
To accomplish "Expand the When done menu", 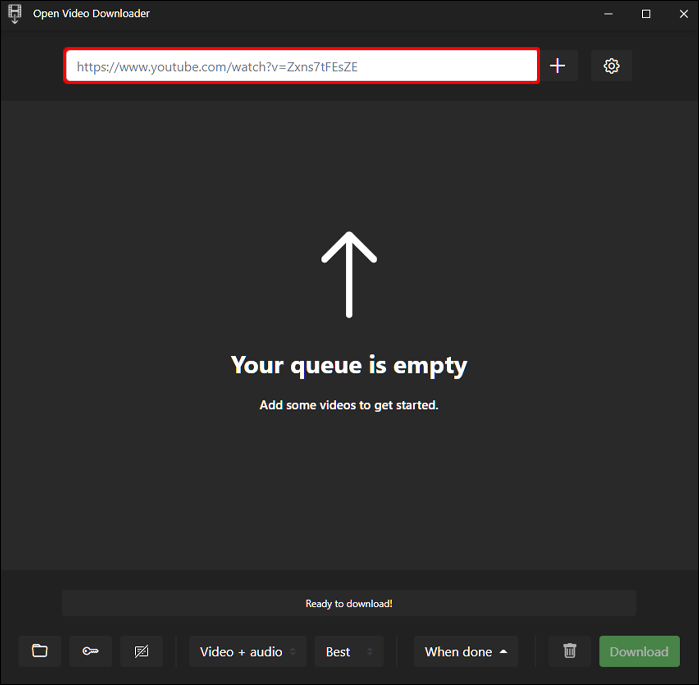I will click(466, 651).
